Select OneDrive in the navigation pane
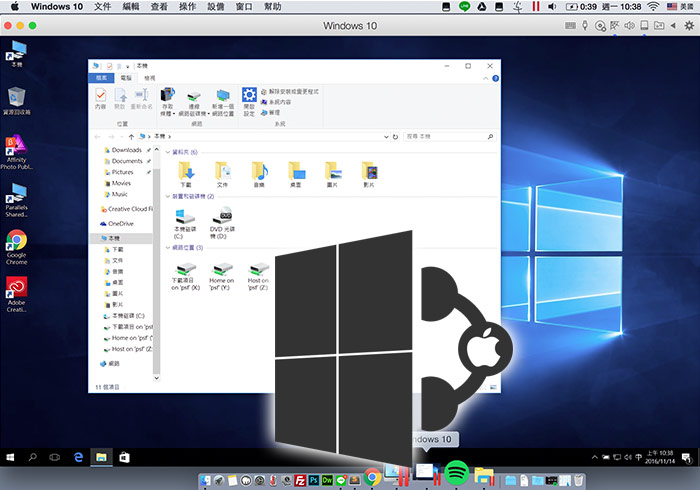The image size is (700, 490). [x=117, y=224]
